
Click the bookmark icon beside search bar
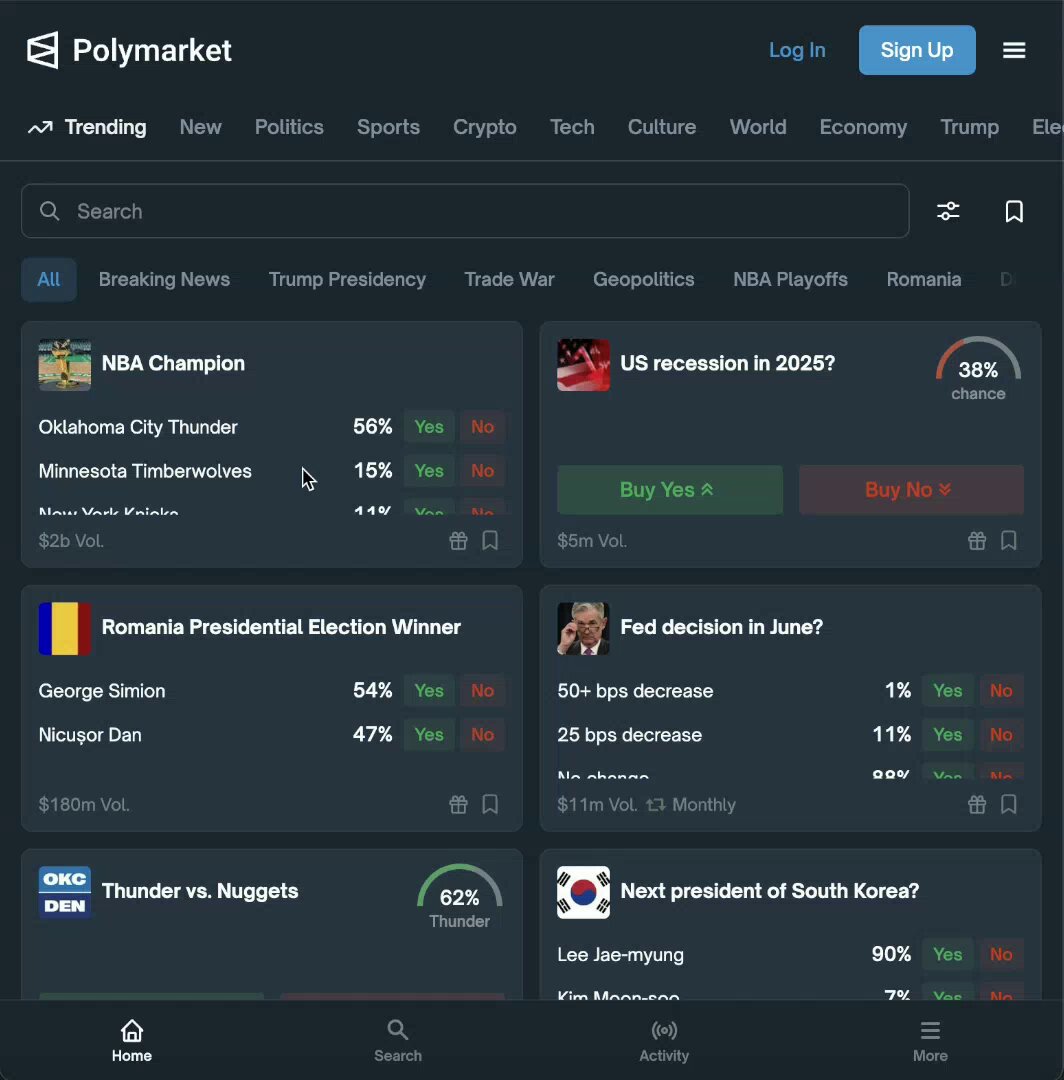[x=1014, y=211]
